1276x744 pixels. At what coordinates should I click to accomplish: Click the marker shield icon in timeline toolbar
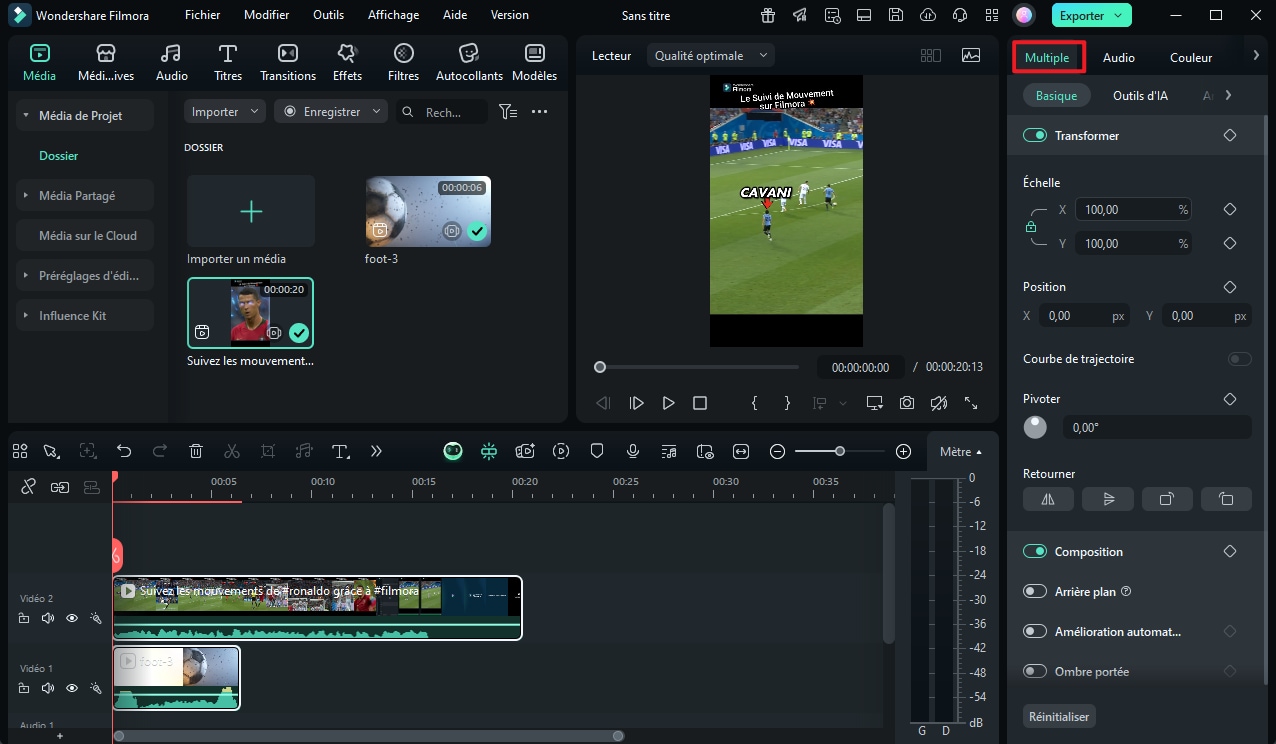(597, 451)
